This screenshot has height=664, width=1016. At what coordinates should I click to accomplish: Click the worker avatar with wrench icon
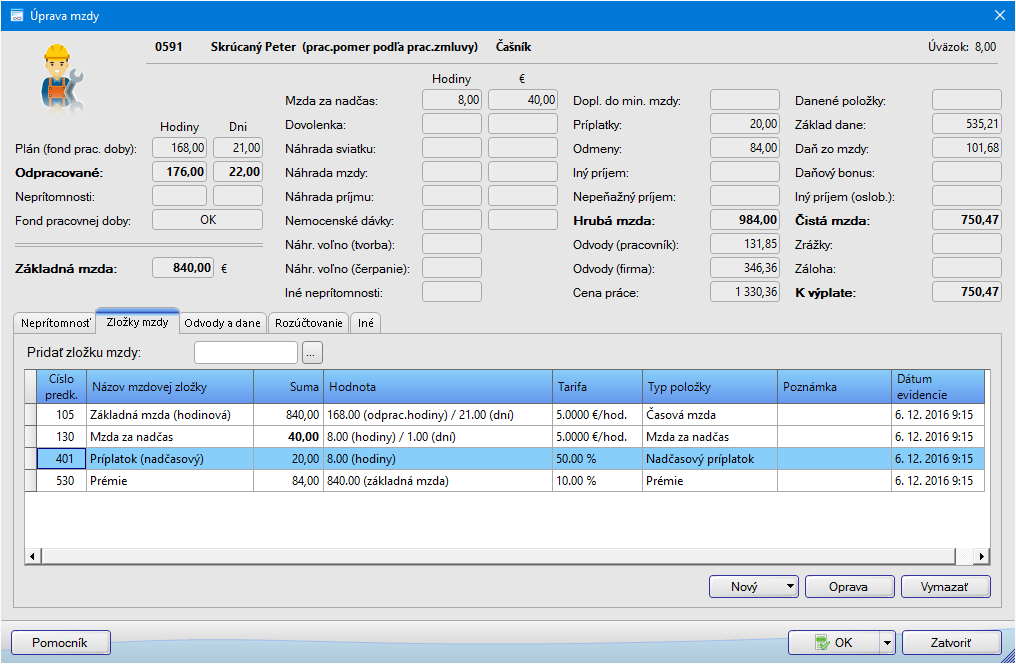click(62, 79)
